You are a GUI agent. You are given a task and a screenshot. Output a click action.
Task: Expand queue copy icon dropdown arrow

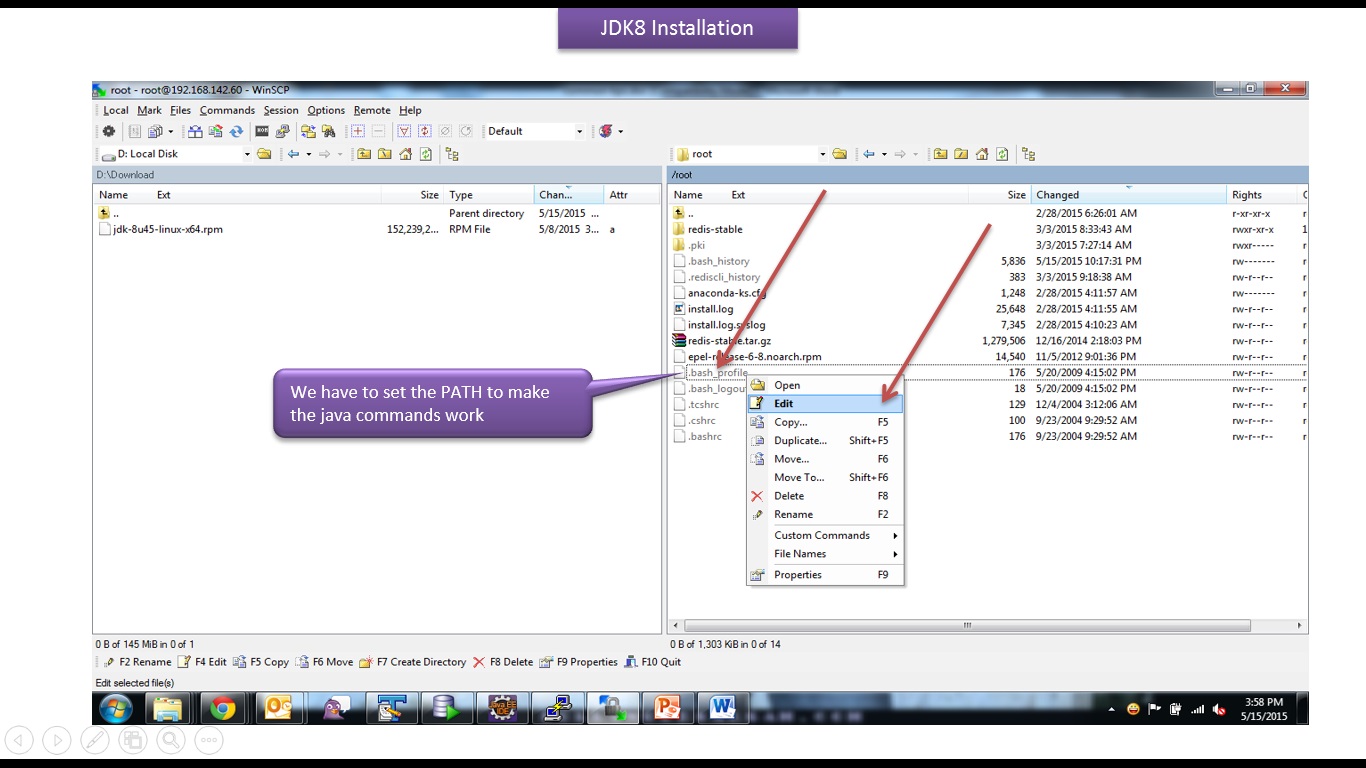click(x=170, y=131)
